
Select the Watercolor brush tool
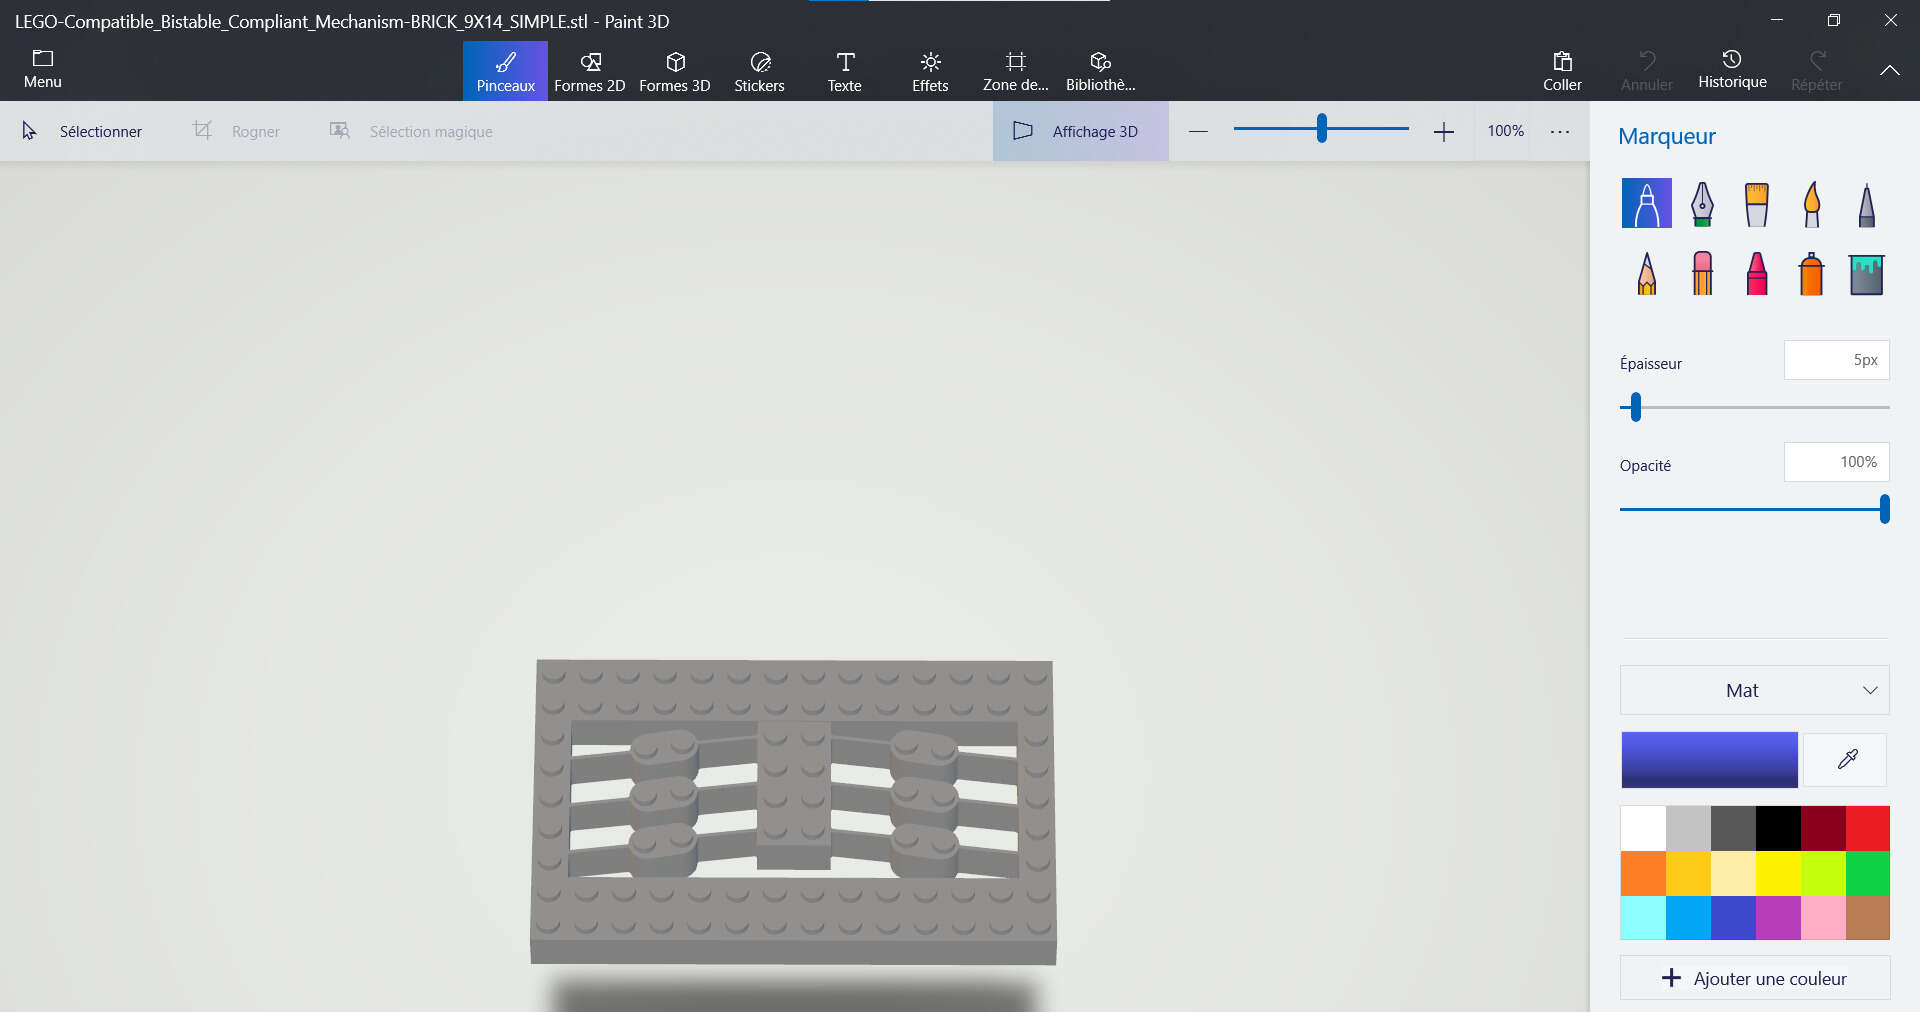[1811, 203]
